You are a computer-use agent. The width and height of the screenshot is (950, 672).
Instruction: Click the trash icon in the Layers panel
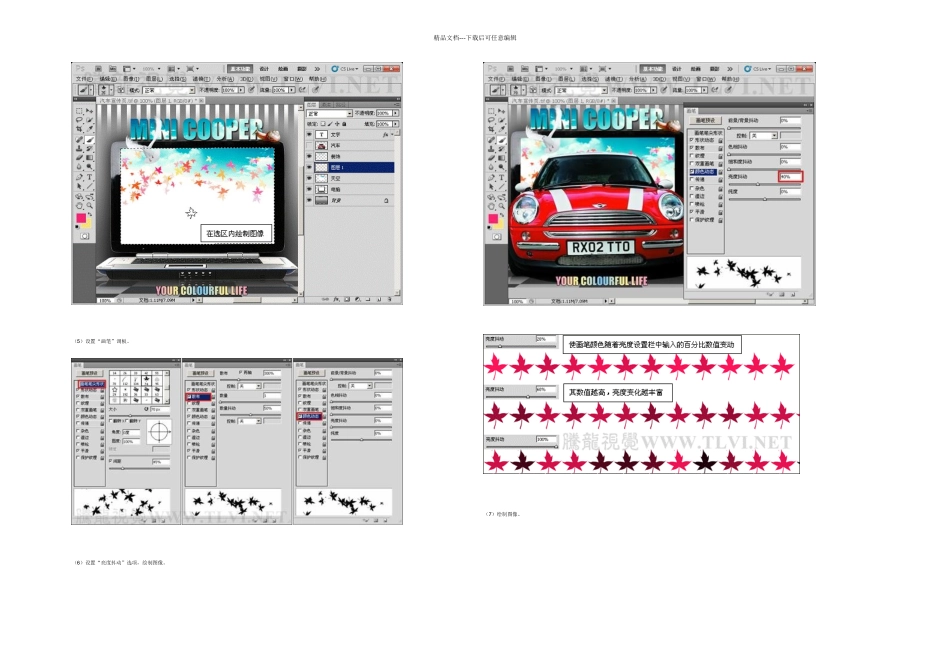390,299
